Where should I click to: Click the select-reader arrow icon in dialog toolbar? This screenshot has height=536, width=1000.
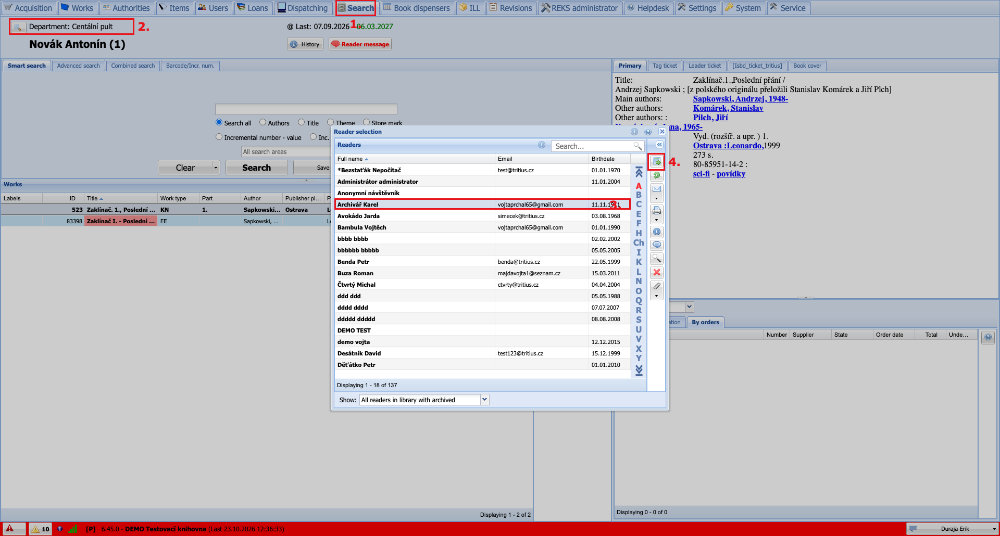656,161
